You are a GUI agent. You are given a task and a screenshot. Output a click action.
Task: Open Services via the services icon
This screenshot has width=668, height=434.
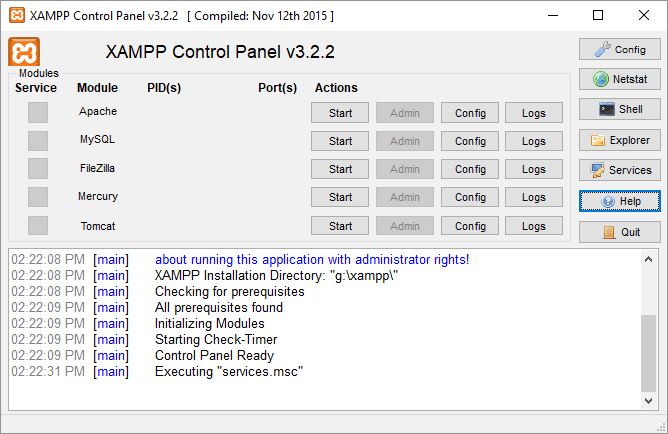coord(619,170)
